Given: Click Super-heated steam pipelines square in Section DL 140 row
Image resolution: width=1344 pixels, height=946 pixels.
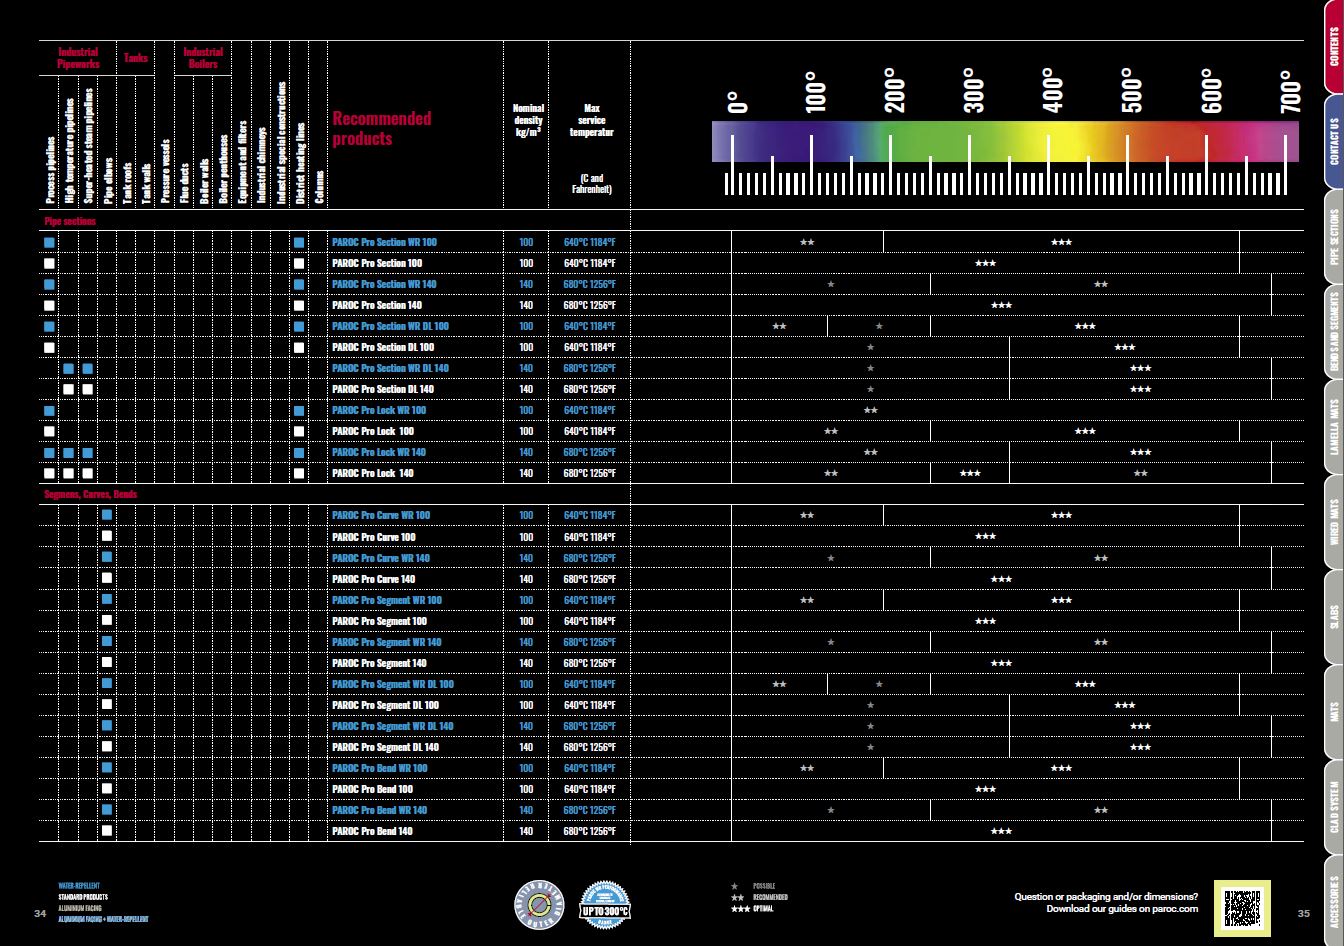Looking at the screenshot, I should click(x=87, y=389).
